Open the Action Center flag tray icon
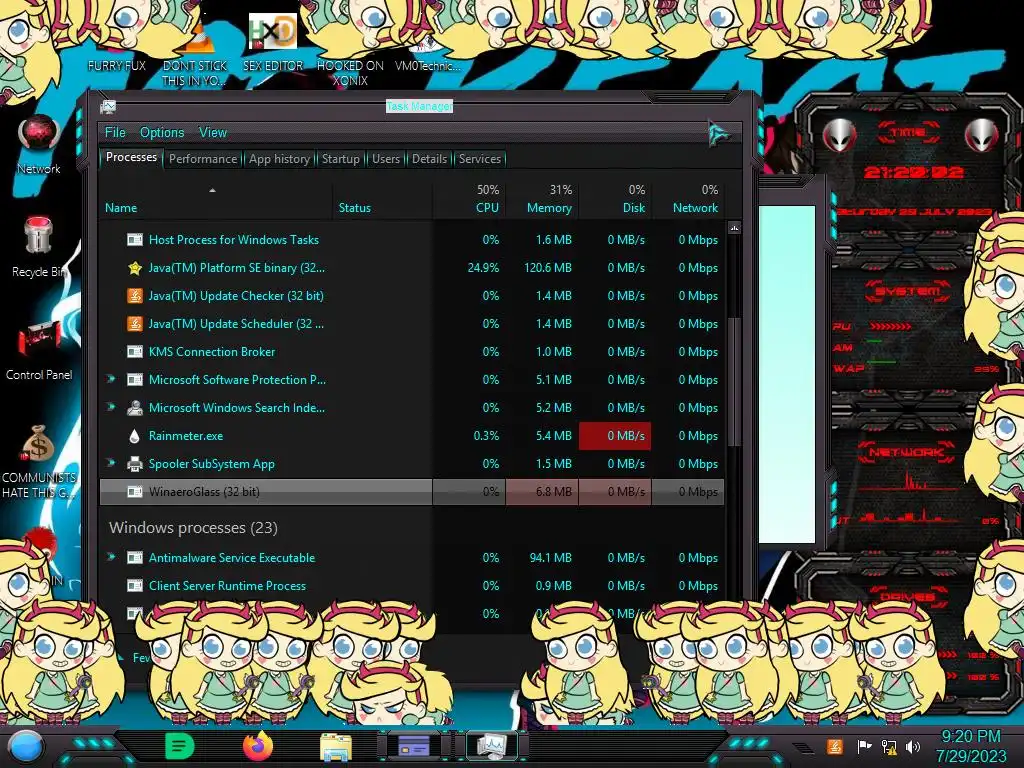1024x768 pixels. click(864, 746)
